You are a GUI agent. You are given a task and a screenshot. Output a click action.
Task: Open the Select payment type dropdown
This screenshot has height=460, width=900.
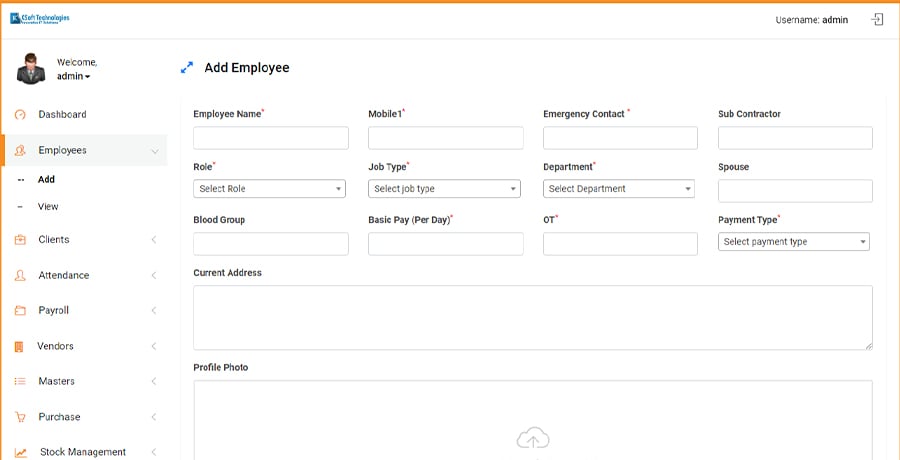[x=793, y=242]
